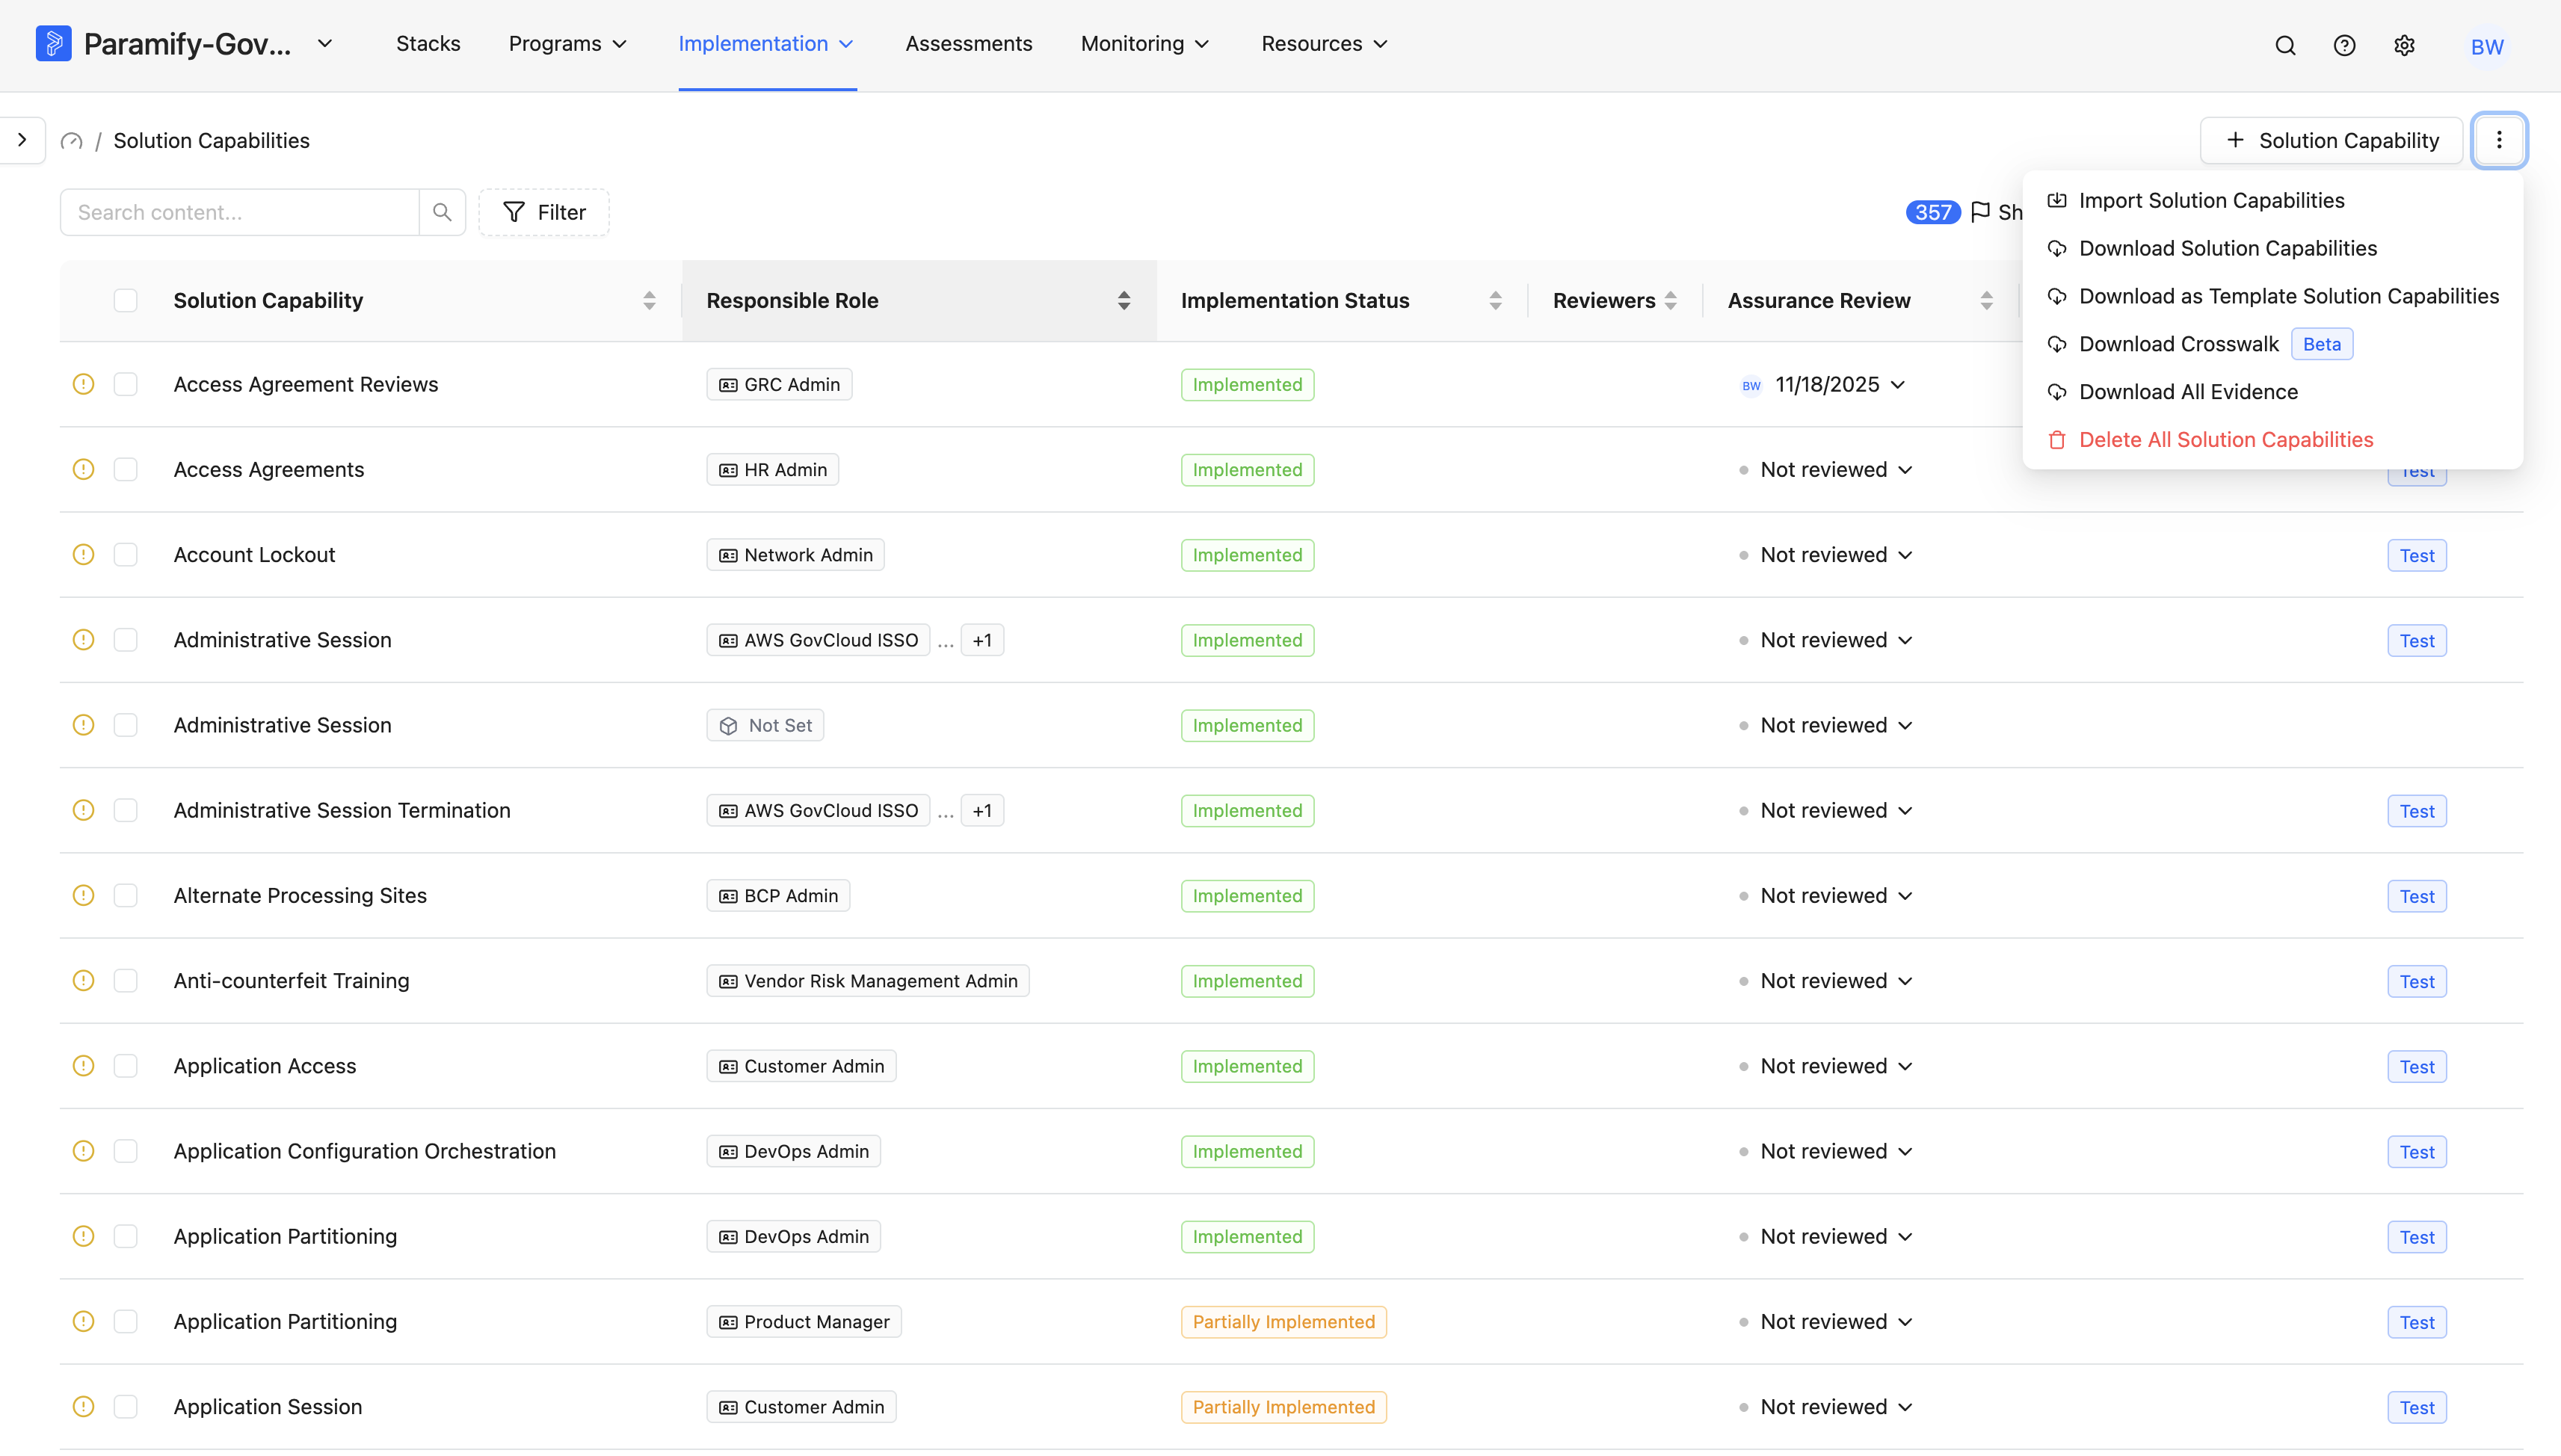Expand the left sidebar chevron
The width and height of the screenshot is (2561, 1456).
coord(22,140)
